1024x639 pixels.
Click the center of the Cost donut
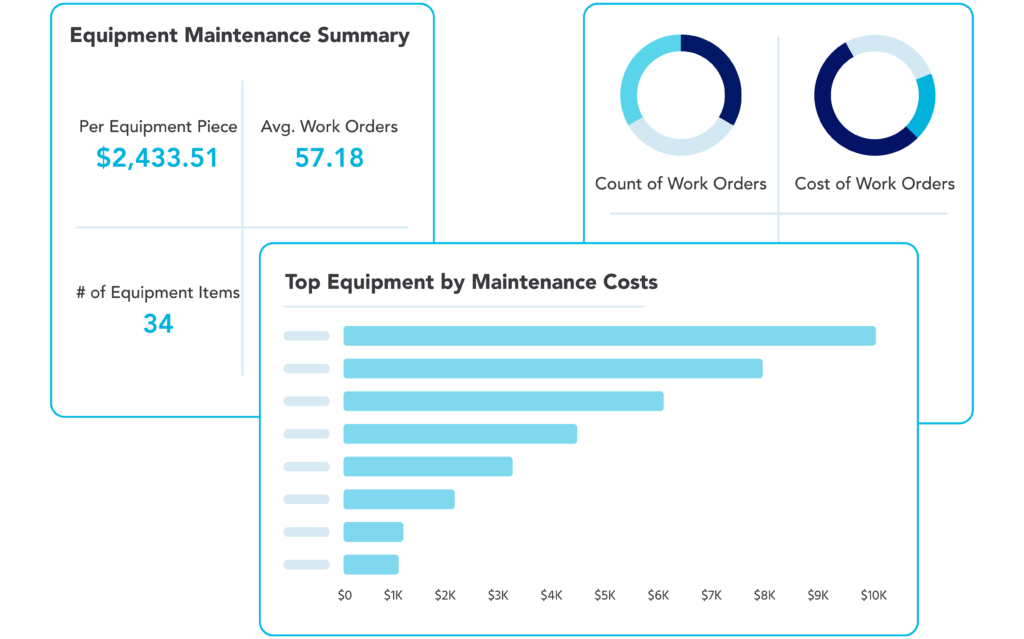[873, 95]
